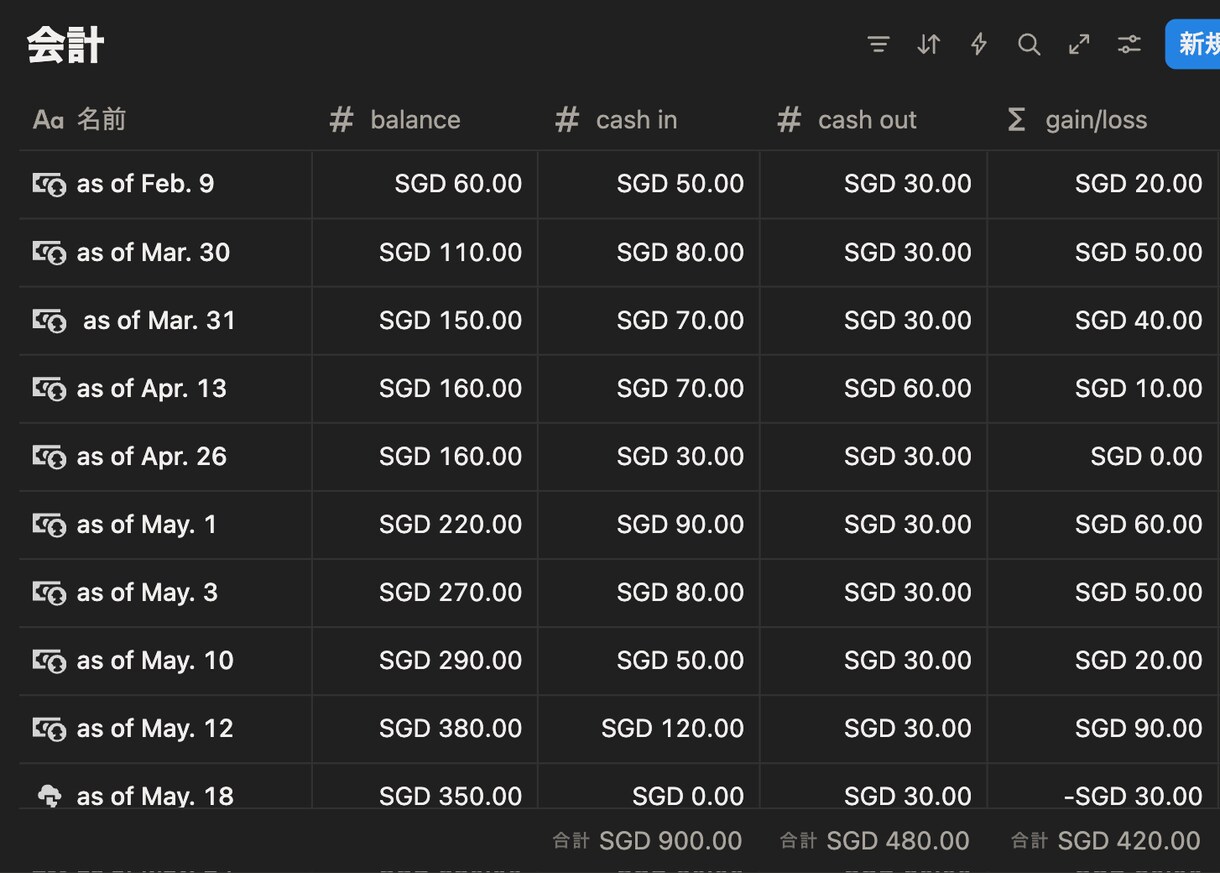Click the sort arrows icon

(929, 44)
